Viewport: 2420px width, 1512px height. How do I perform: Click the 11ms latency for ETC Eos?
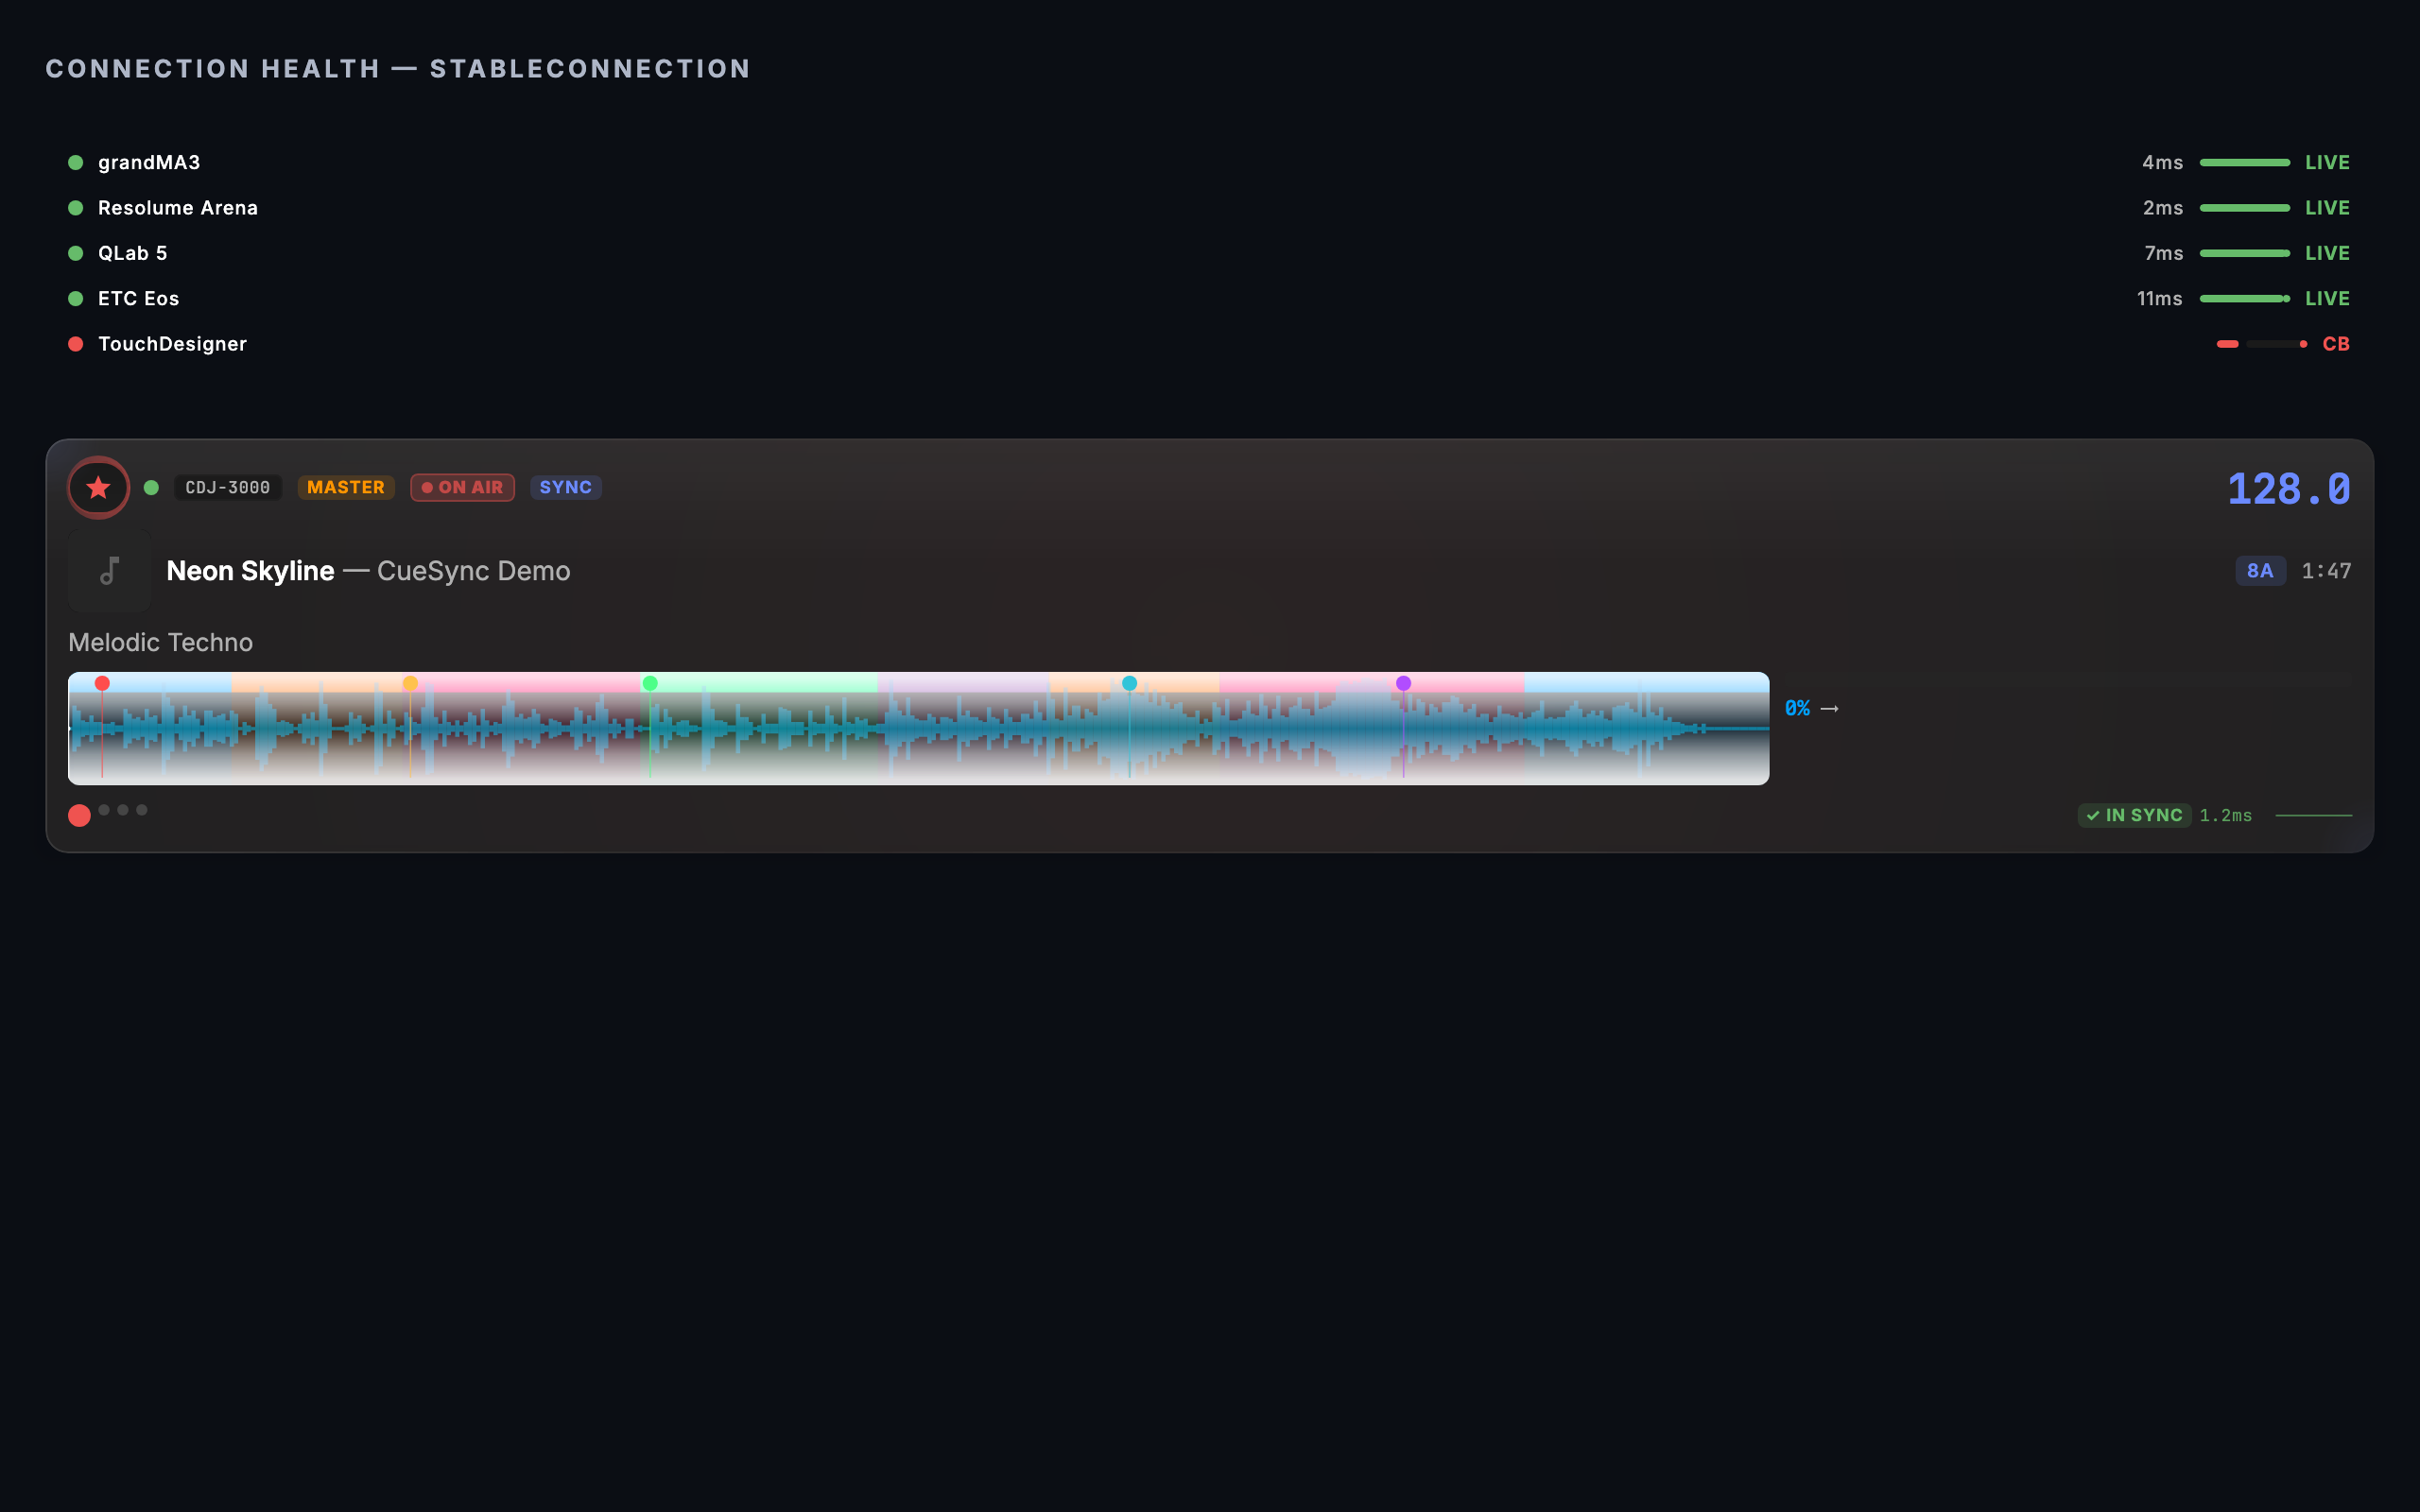[x=2159, y=299]
